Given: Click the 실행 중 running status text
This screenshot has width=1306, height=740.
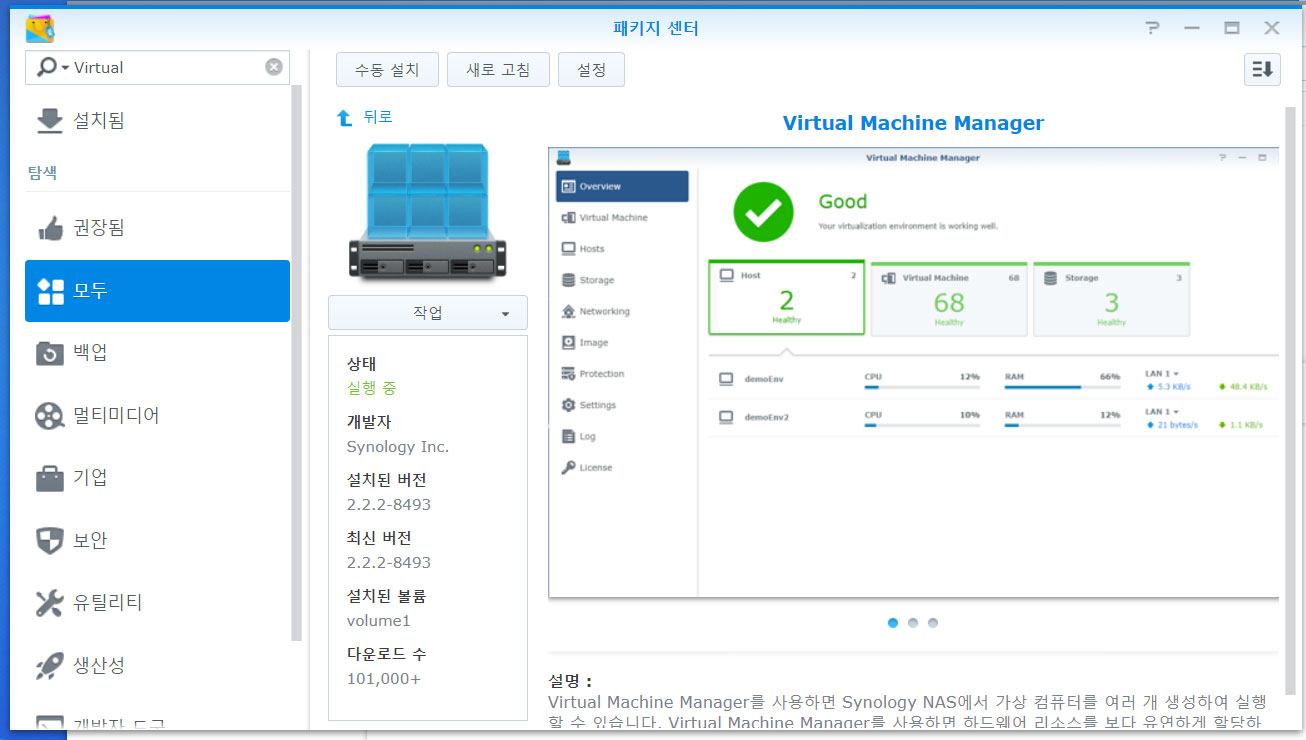Looking at the screenshot, I should (372, 388).
